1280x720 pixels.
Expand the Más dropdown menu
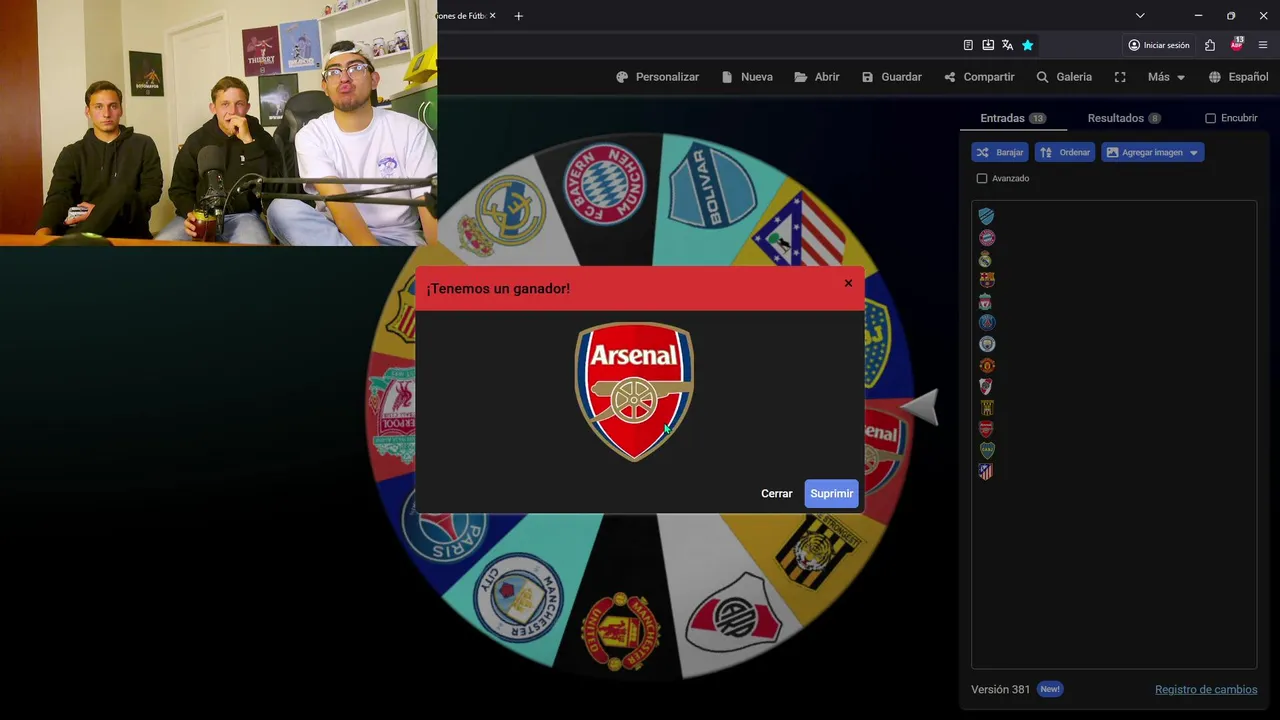[x=1166, y=77]
